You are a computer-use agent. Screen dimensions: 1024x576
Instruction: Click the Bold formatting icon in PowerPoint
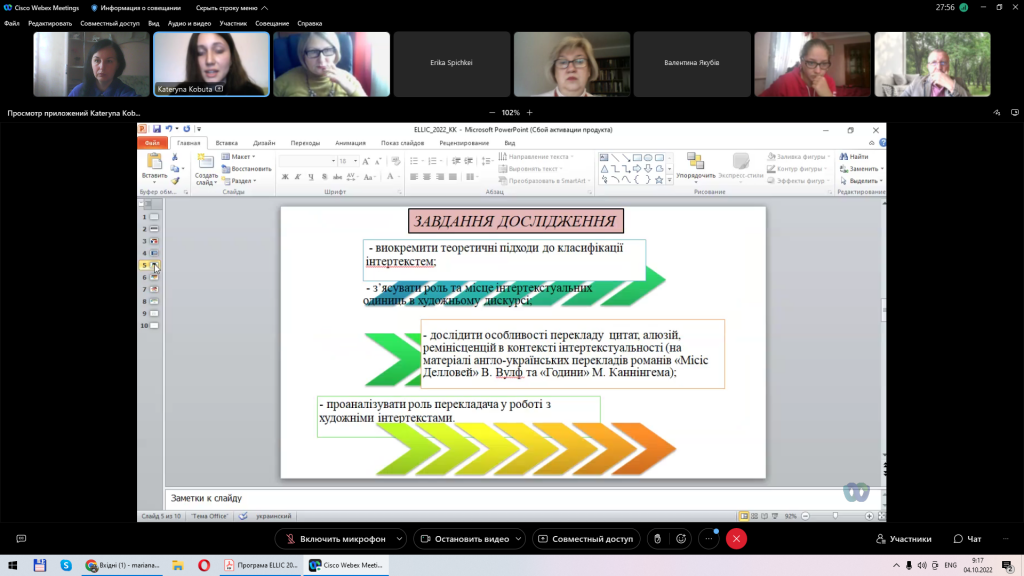pos(285,177)
